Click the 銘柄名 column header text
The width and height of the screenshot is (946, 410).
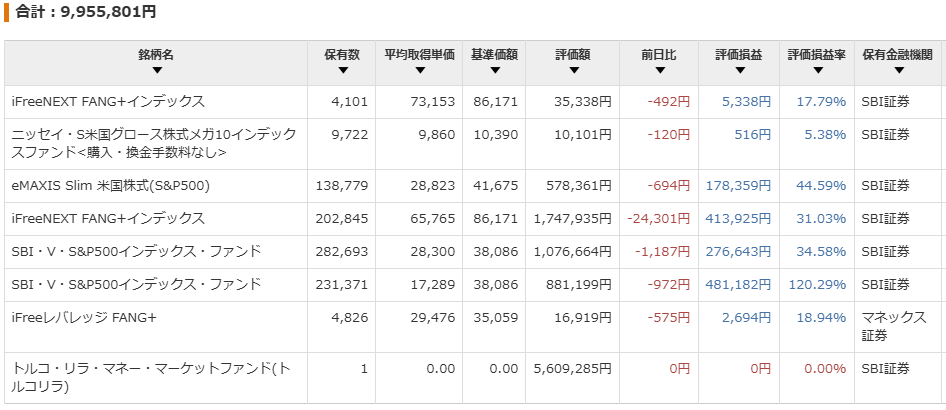[156, 55]
